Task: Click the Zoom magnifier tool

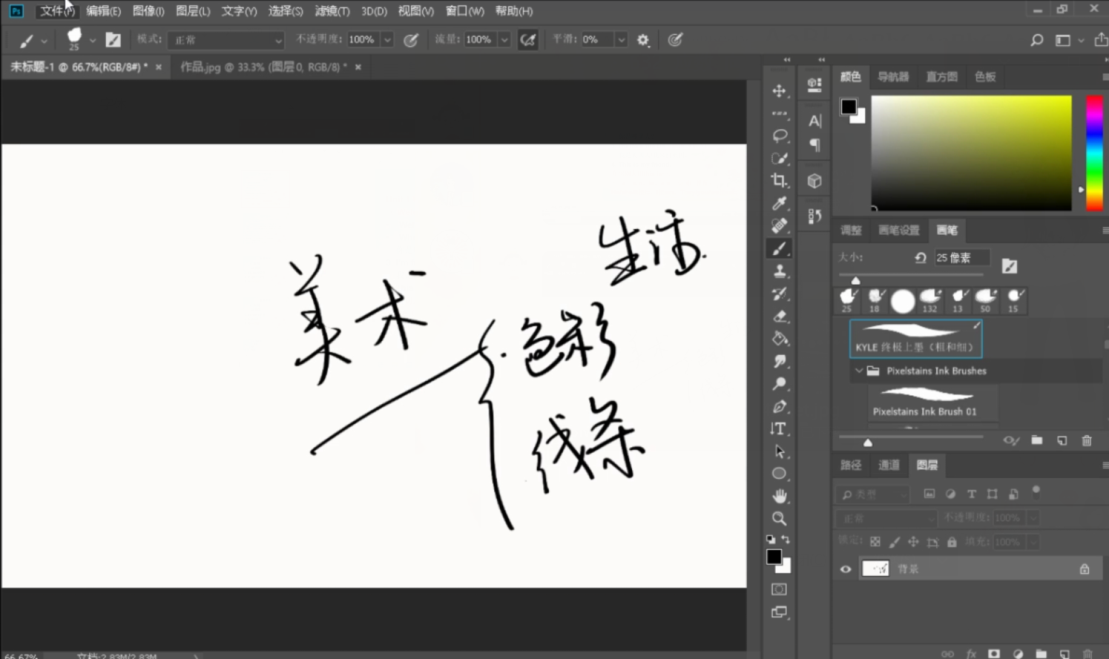Action: 779,519
